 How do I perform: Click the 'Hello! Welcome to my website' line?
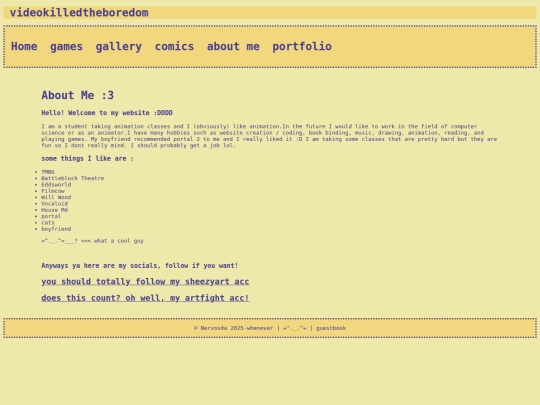107,113
